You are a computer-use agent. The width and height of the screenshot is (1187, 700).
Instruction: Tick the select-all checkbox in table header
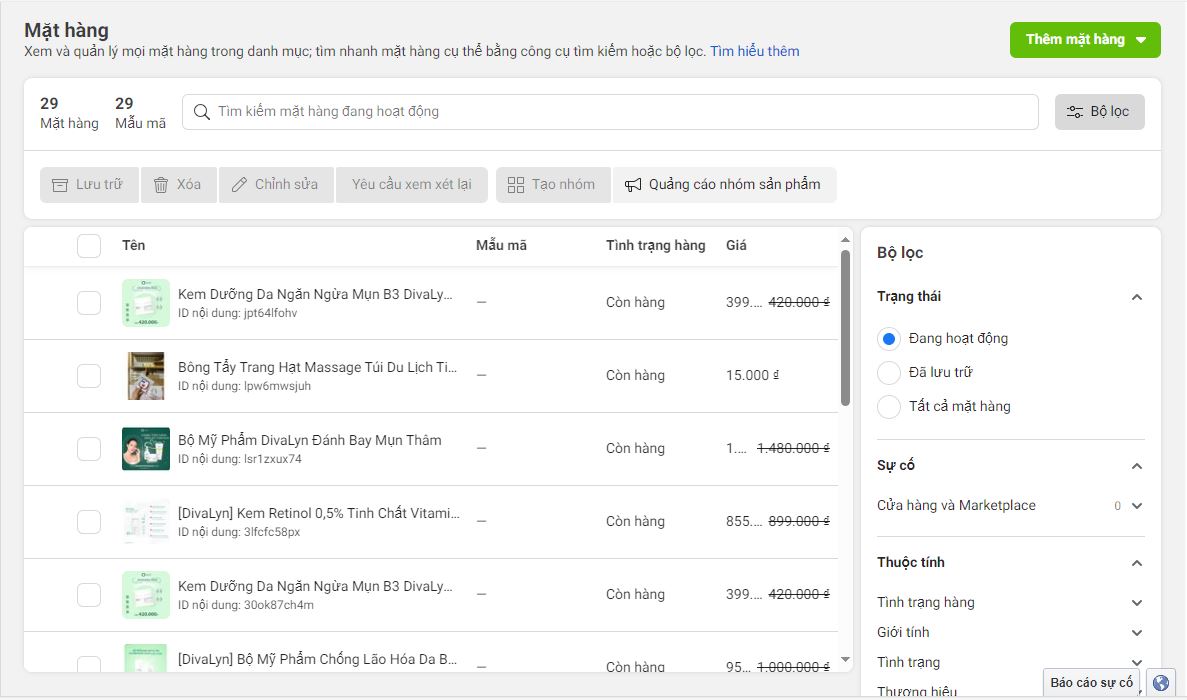tap(89, 246)
